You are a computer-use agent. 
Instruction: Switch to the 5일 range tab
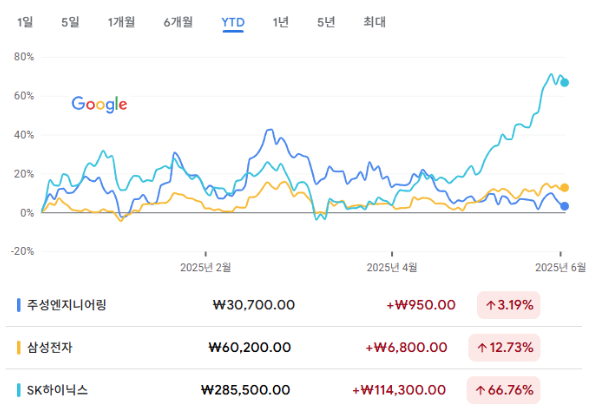[x=70, y=22]
